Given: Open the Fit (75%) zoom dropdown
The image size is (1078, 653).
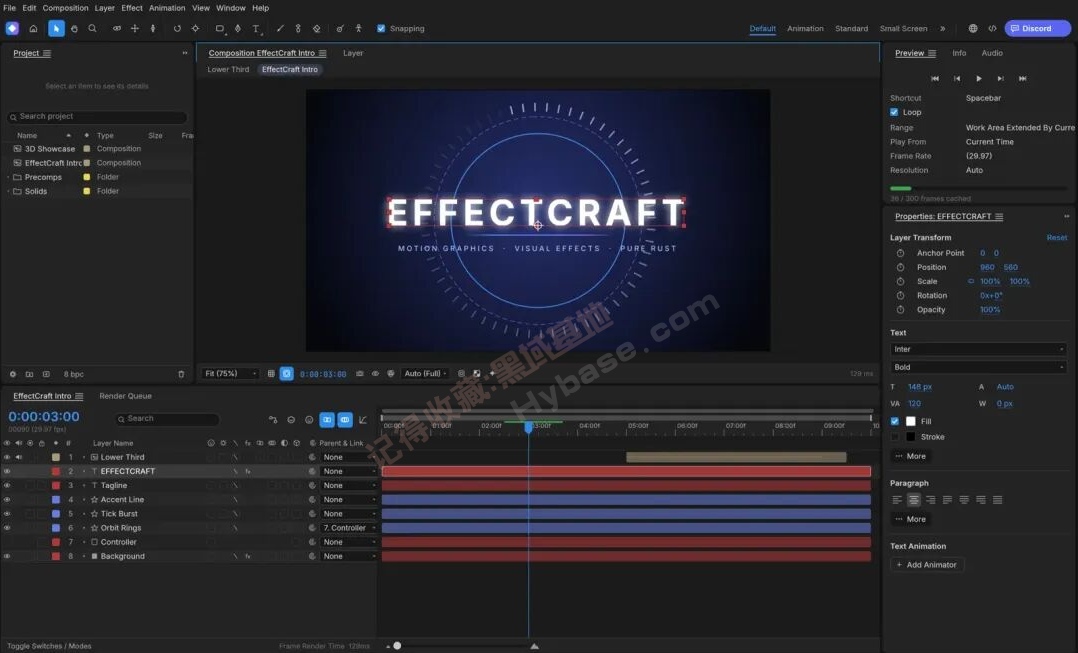Looking at the screenshot, I should 230,374.
